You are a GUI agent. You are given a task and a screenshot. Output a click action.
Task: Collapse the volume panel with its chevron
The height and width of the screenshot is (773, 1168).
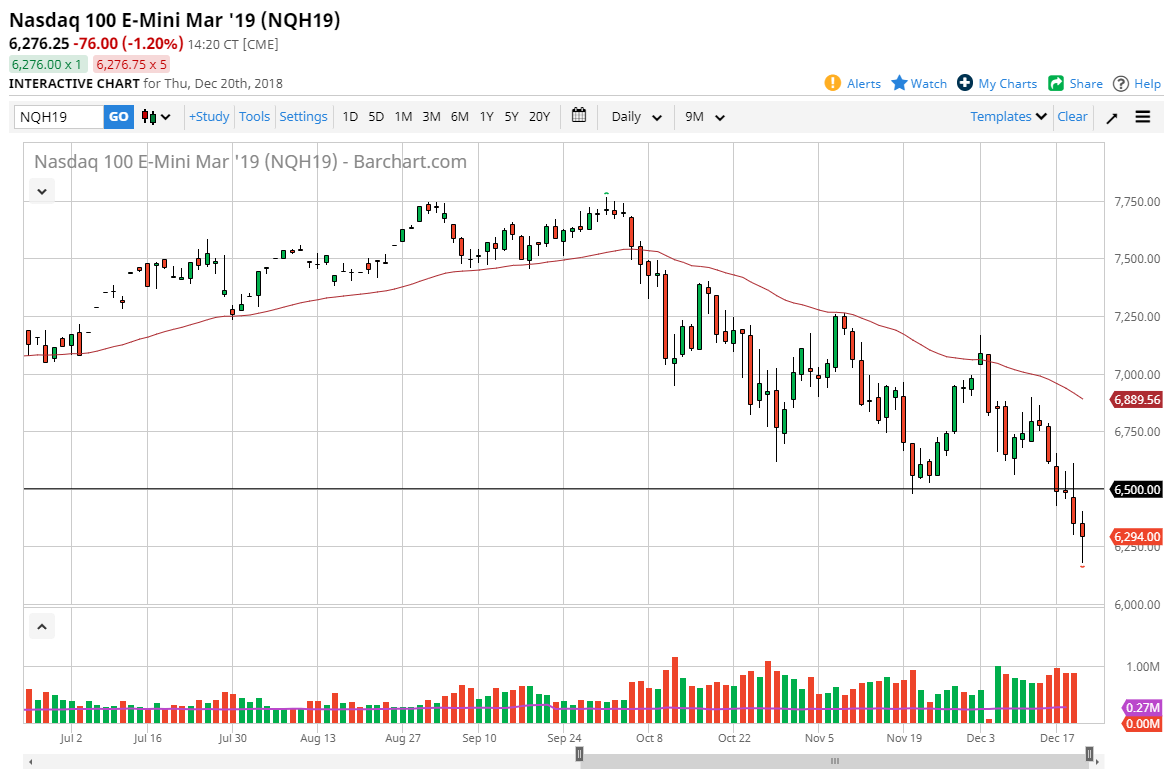41,625
